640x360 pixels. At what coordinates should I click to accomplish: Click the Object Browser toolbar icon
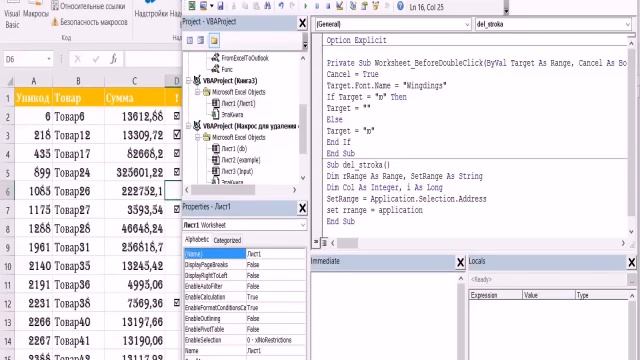[376, 6]
